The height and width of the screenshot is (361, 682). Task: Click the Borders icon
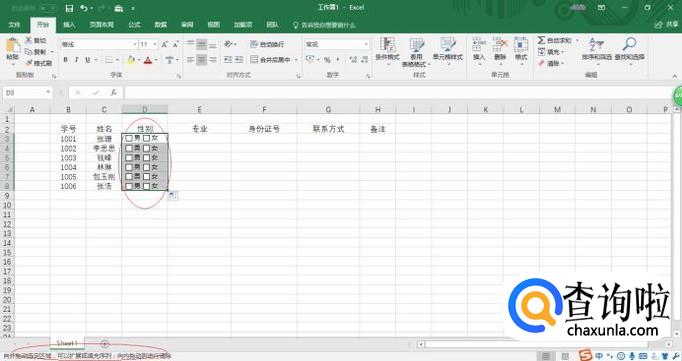pyautogui.click(x=109, y=60)
